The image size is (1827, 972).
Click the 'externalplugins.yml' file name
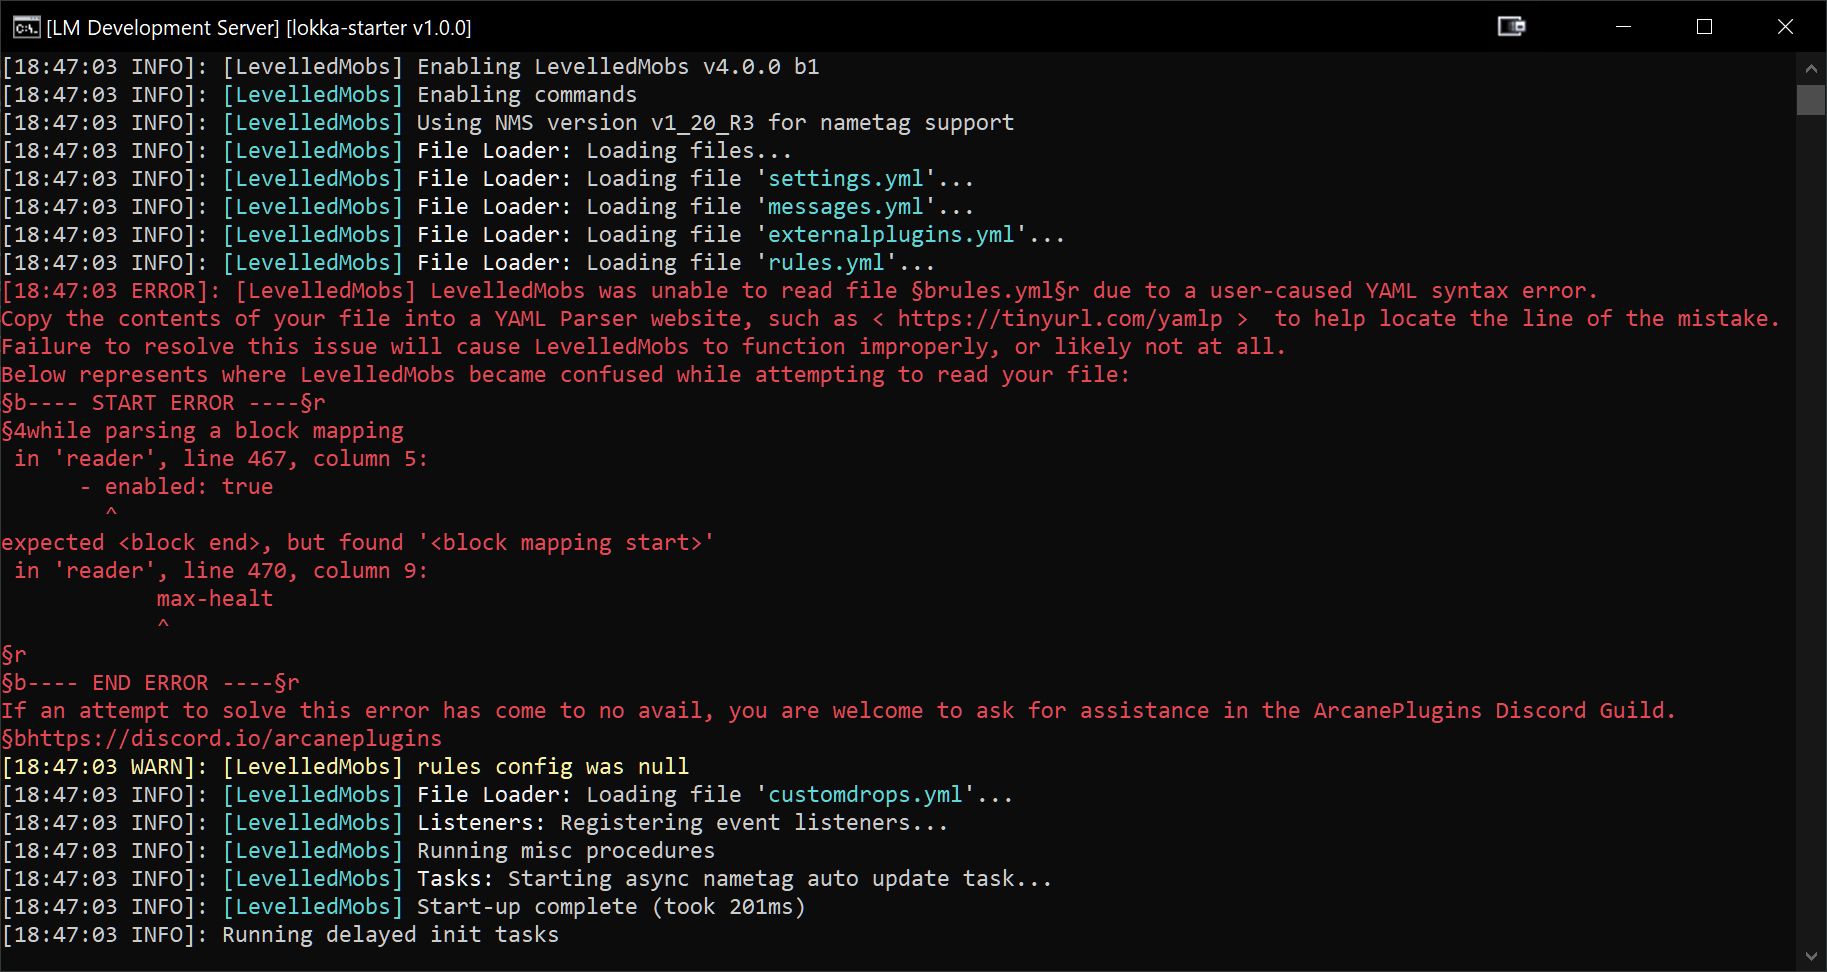click(890, 235)
